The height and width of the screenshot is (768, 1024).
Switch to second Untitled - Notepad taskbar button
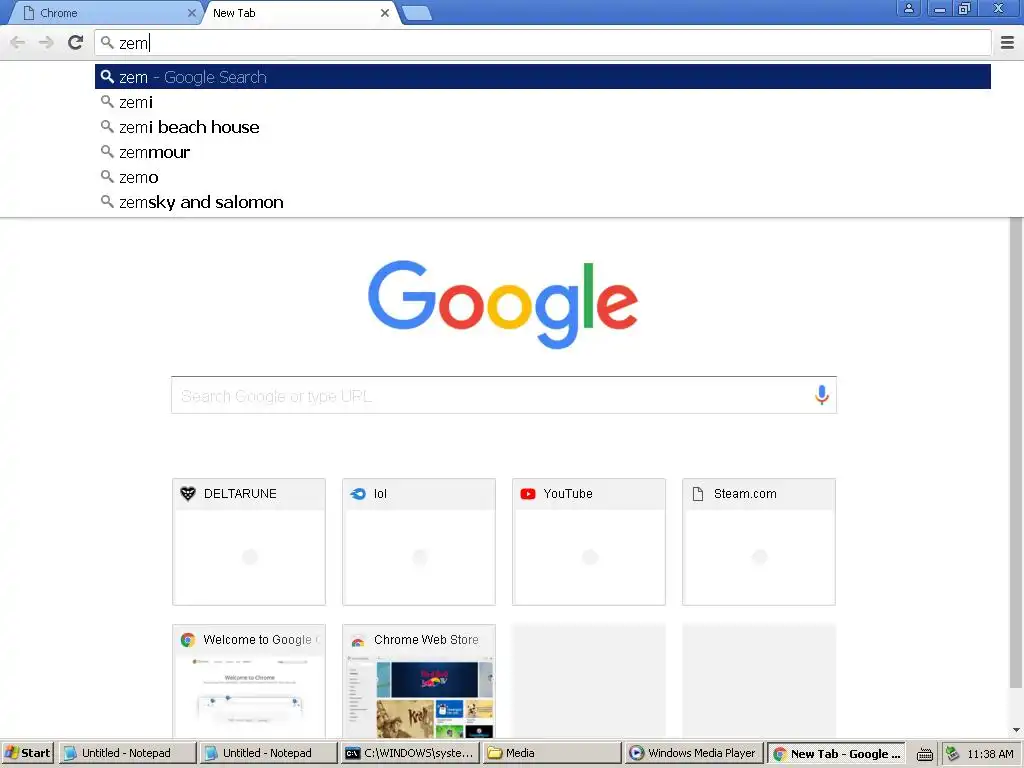coord(268,753)
